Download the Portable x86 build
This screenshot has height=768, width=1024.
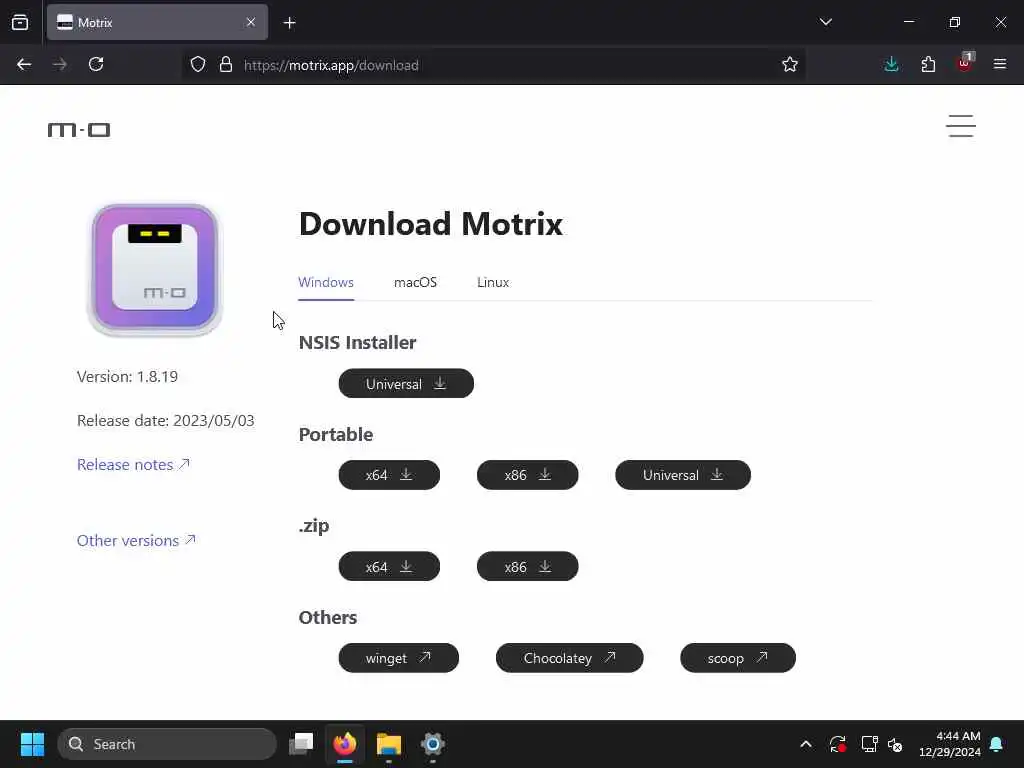click(x=528, y=475)
